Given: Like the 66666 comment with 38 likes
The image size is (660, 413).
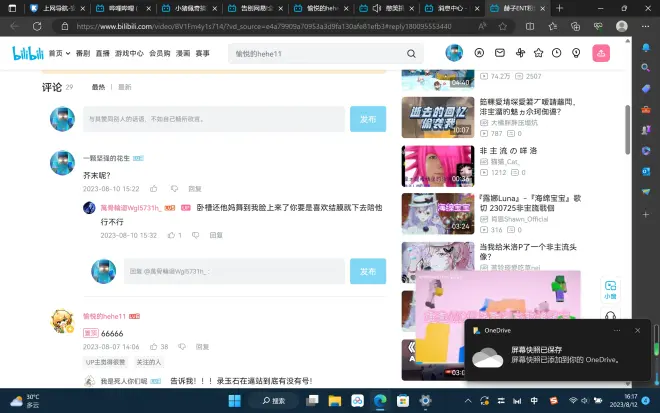Looking at the screenshot, I should pyautogui.click(x=153, y=347).
